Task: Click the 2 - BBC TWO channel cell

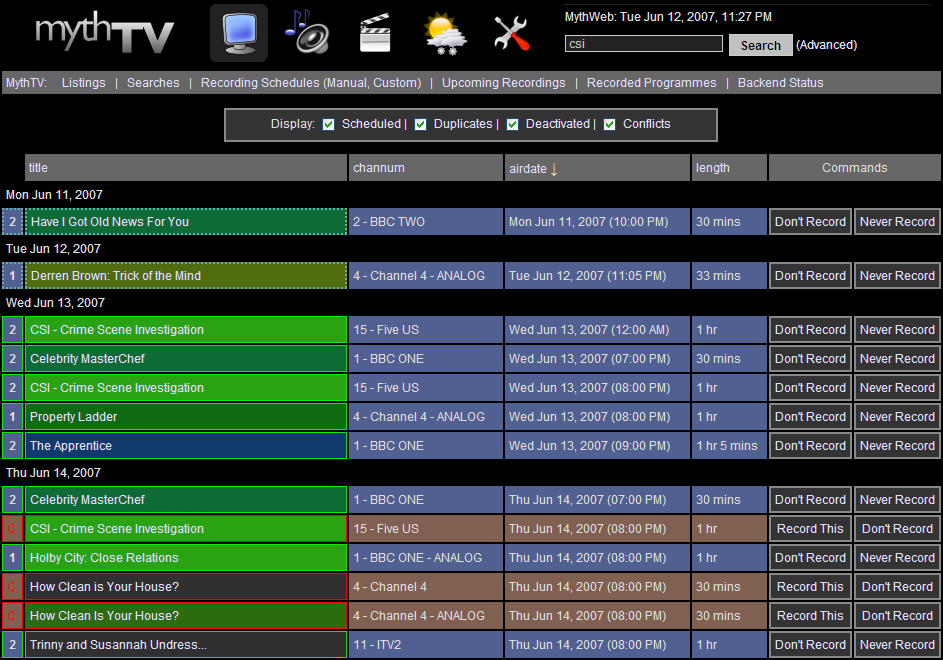Action: tap(425, 222)
